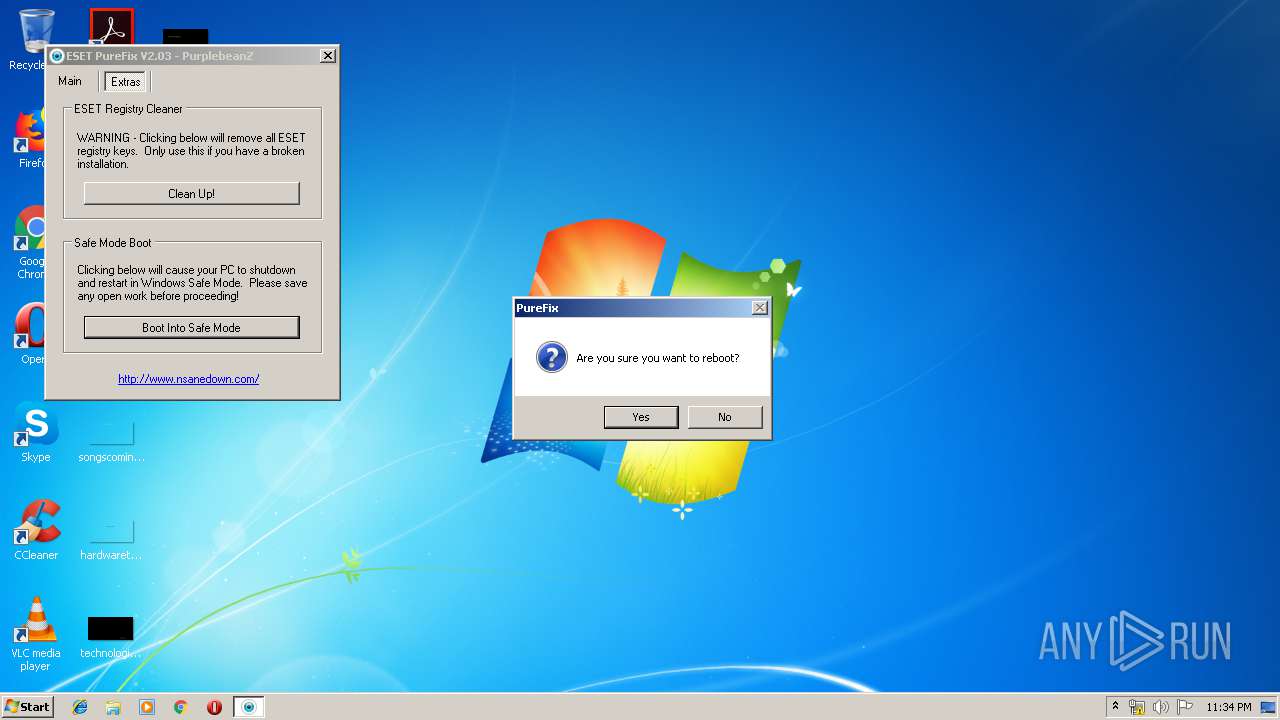Open the network tray icon

1137,707
